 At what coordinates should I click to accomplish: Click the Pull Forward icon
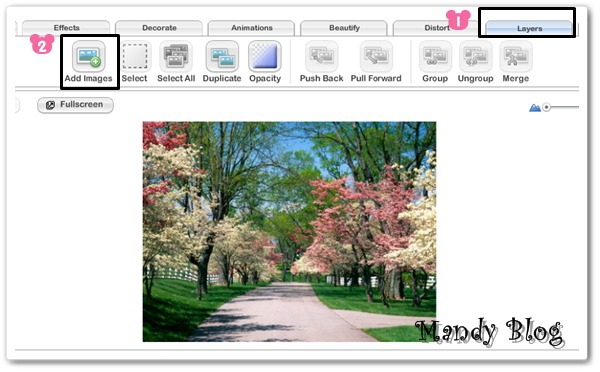pyautogui.click(x=376, y=56)
